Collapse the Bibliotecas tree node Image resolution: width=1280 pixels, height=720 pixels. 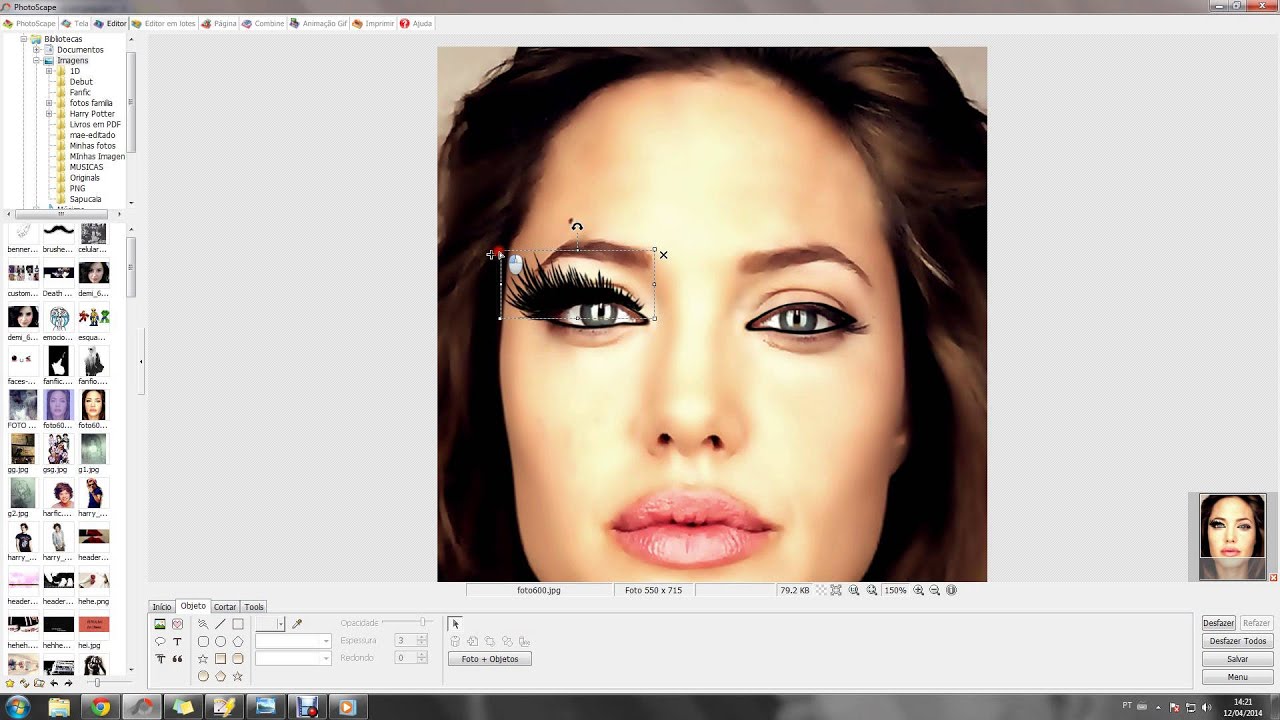pos(23,39)
